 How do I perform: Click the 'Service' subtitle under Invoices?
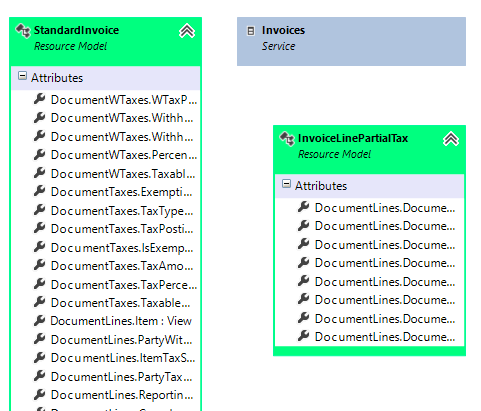[278, 46]
